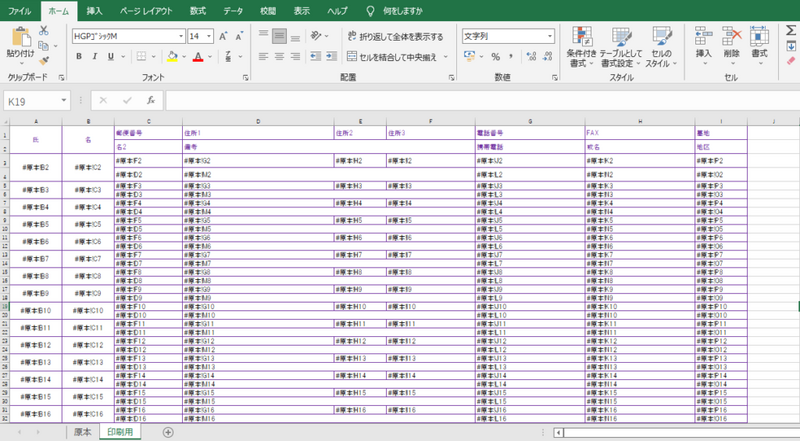Open 条件付き書式 conditional formatting
The height and width of the screenshot is (441, 800).
(x=581, y=47)
